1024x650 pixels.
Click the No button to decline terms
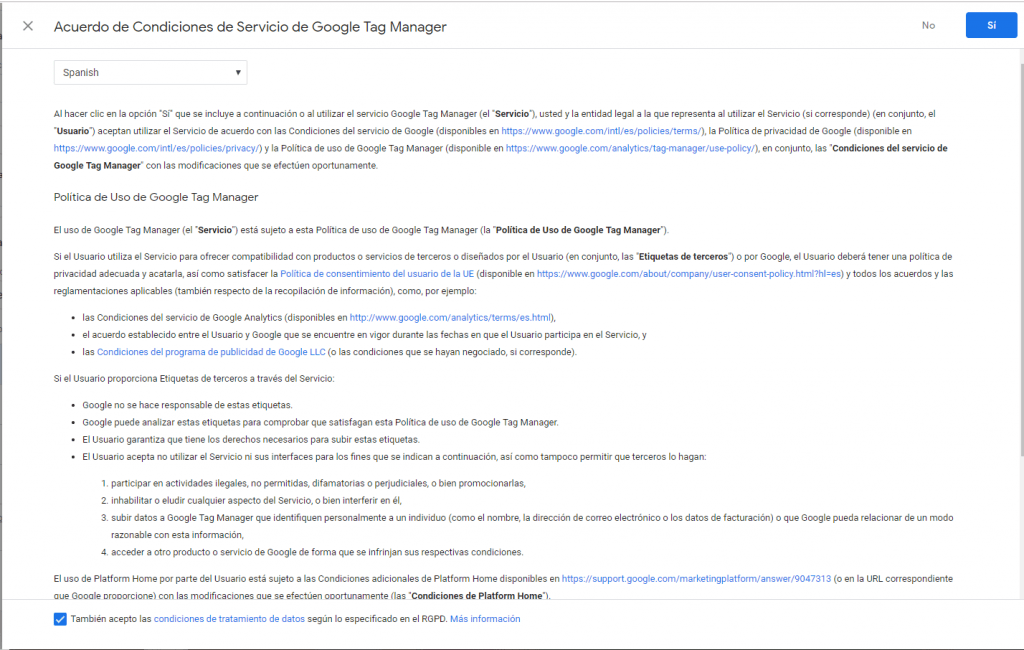point(928,25)
